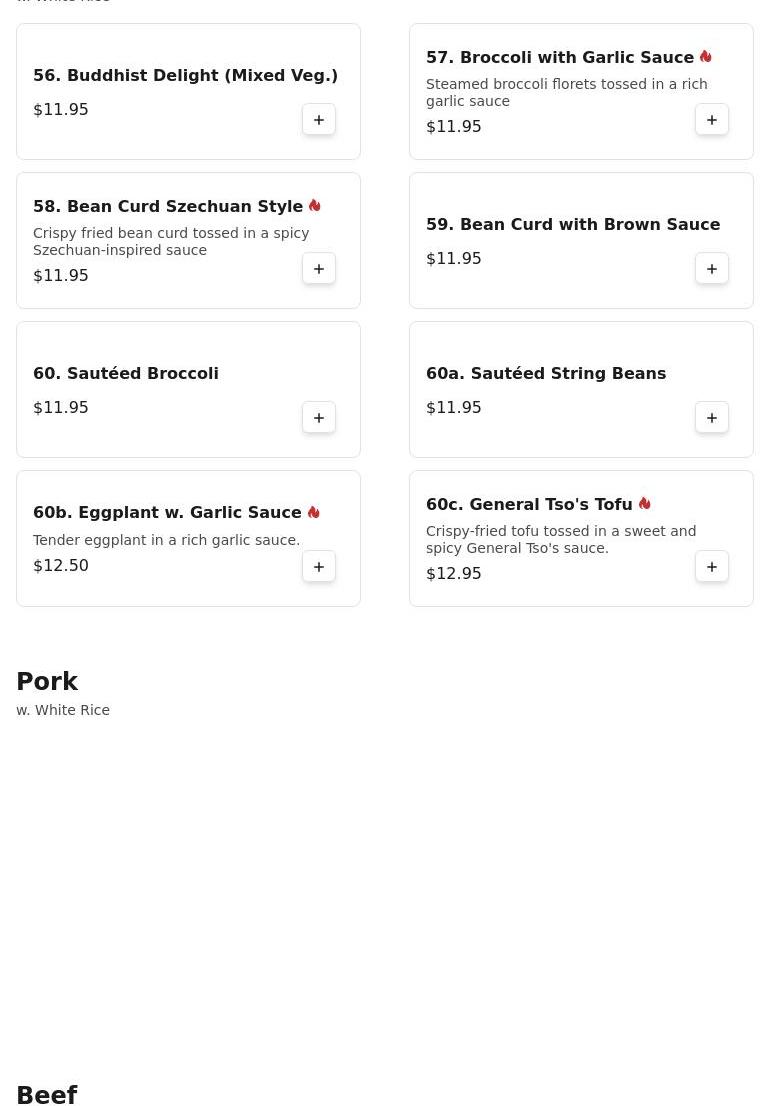Viewport: 770px width, 1106px height.
Task: Click the spicy flame icon beside Bean Curd Szechuan Style
Action: 314,205
